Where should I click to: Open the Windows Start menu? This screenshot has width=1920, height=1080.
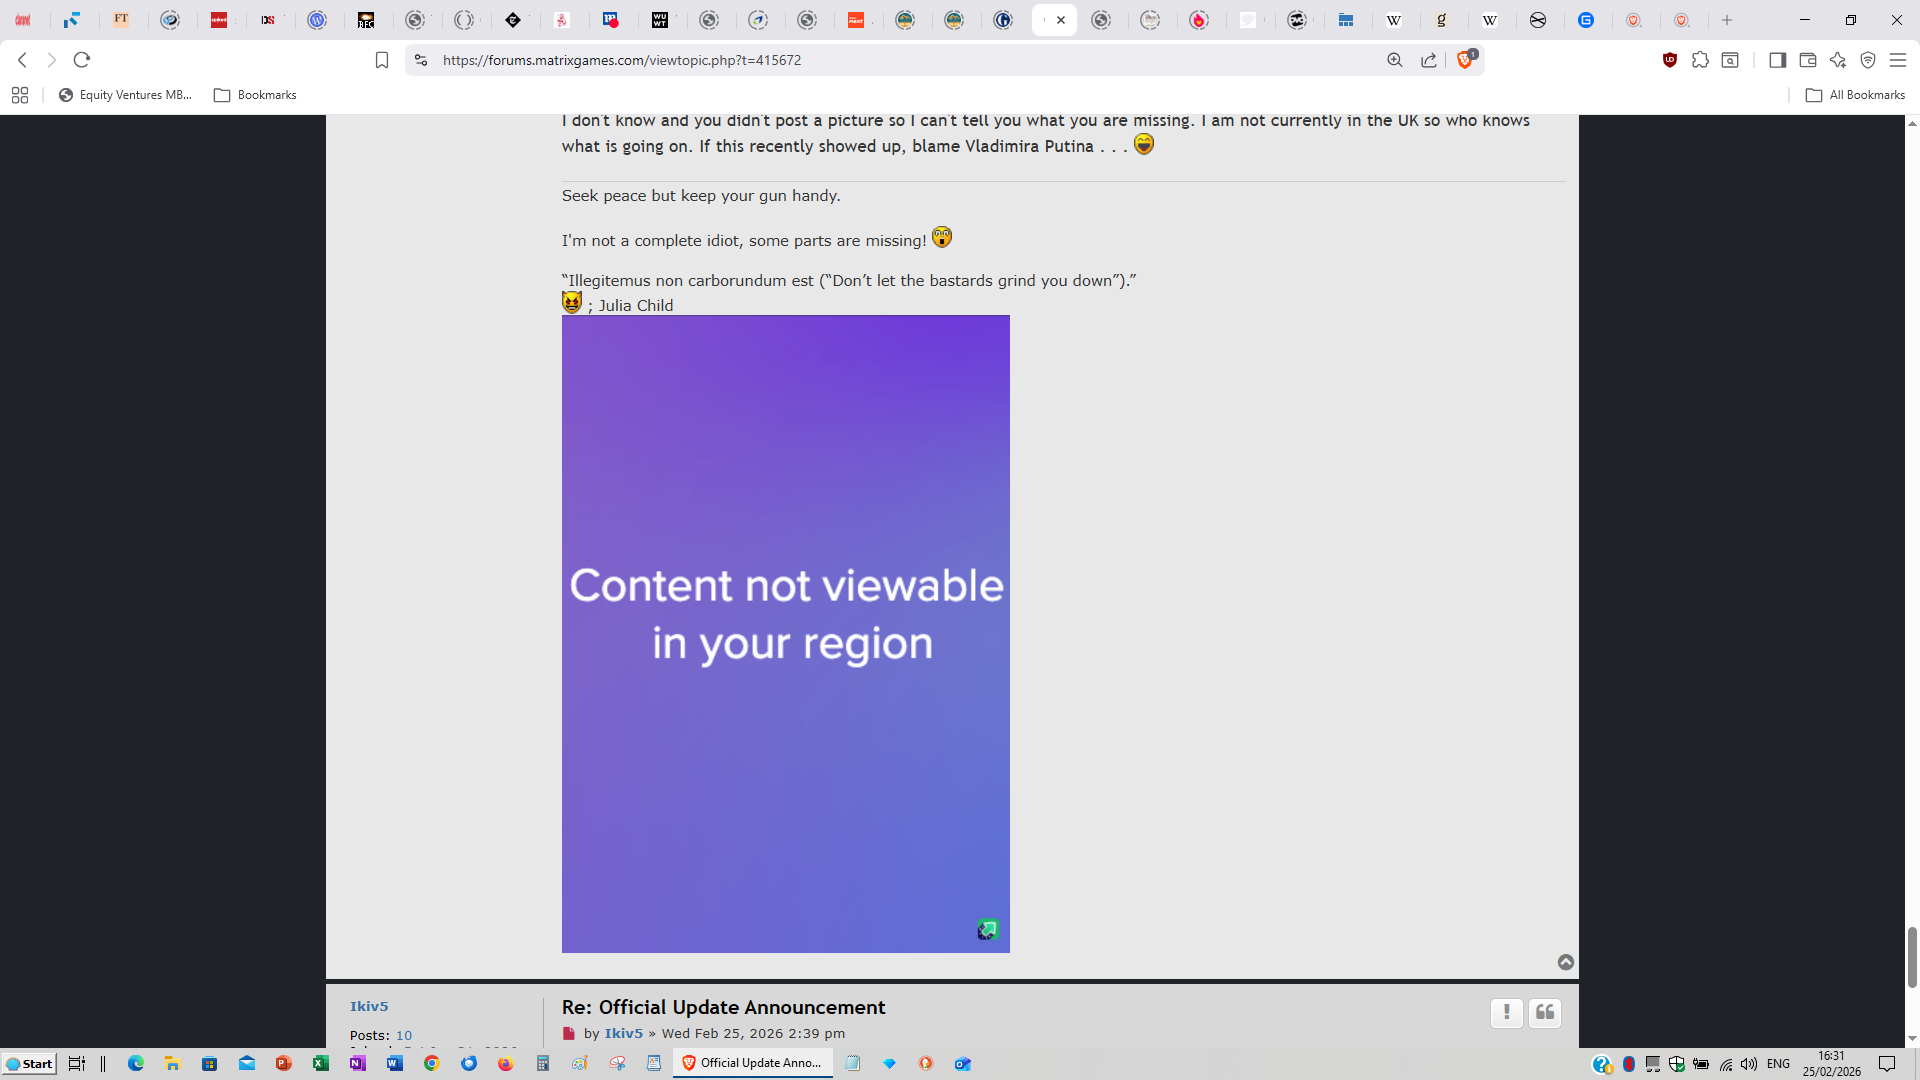coord(30,1064)
